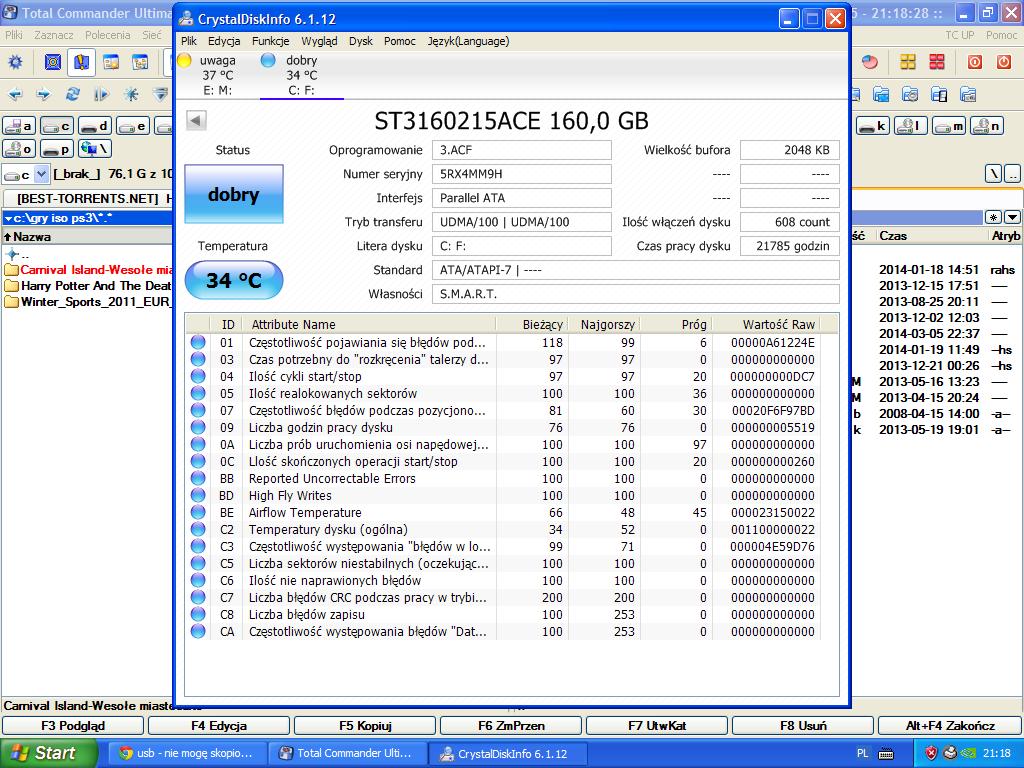Click the dobry health status button
The image size is (1024, 768).
[x=234, y=194]
